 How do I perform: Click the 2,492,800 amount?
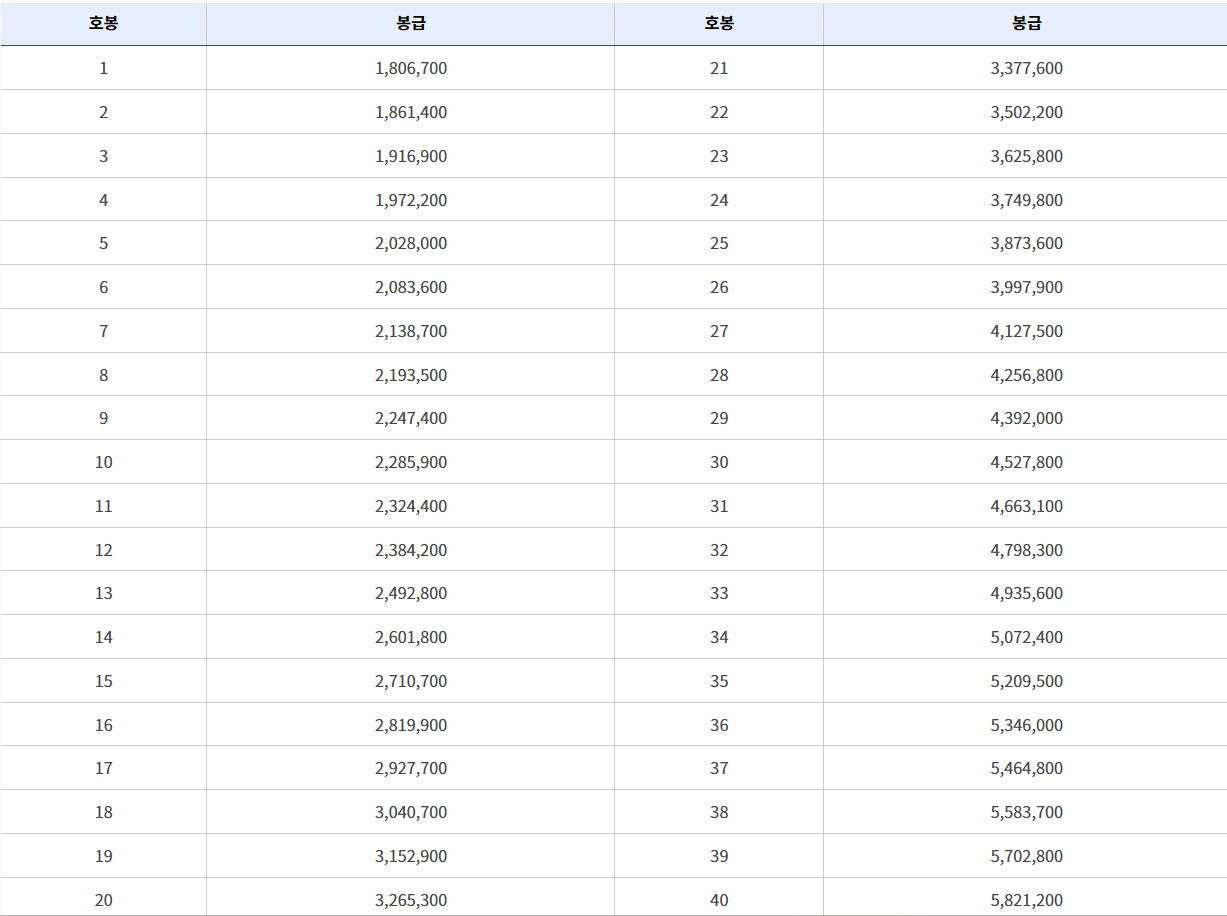tap(411, 593)
